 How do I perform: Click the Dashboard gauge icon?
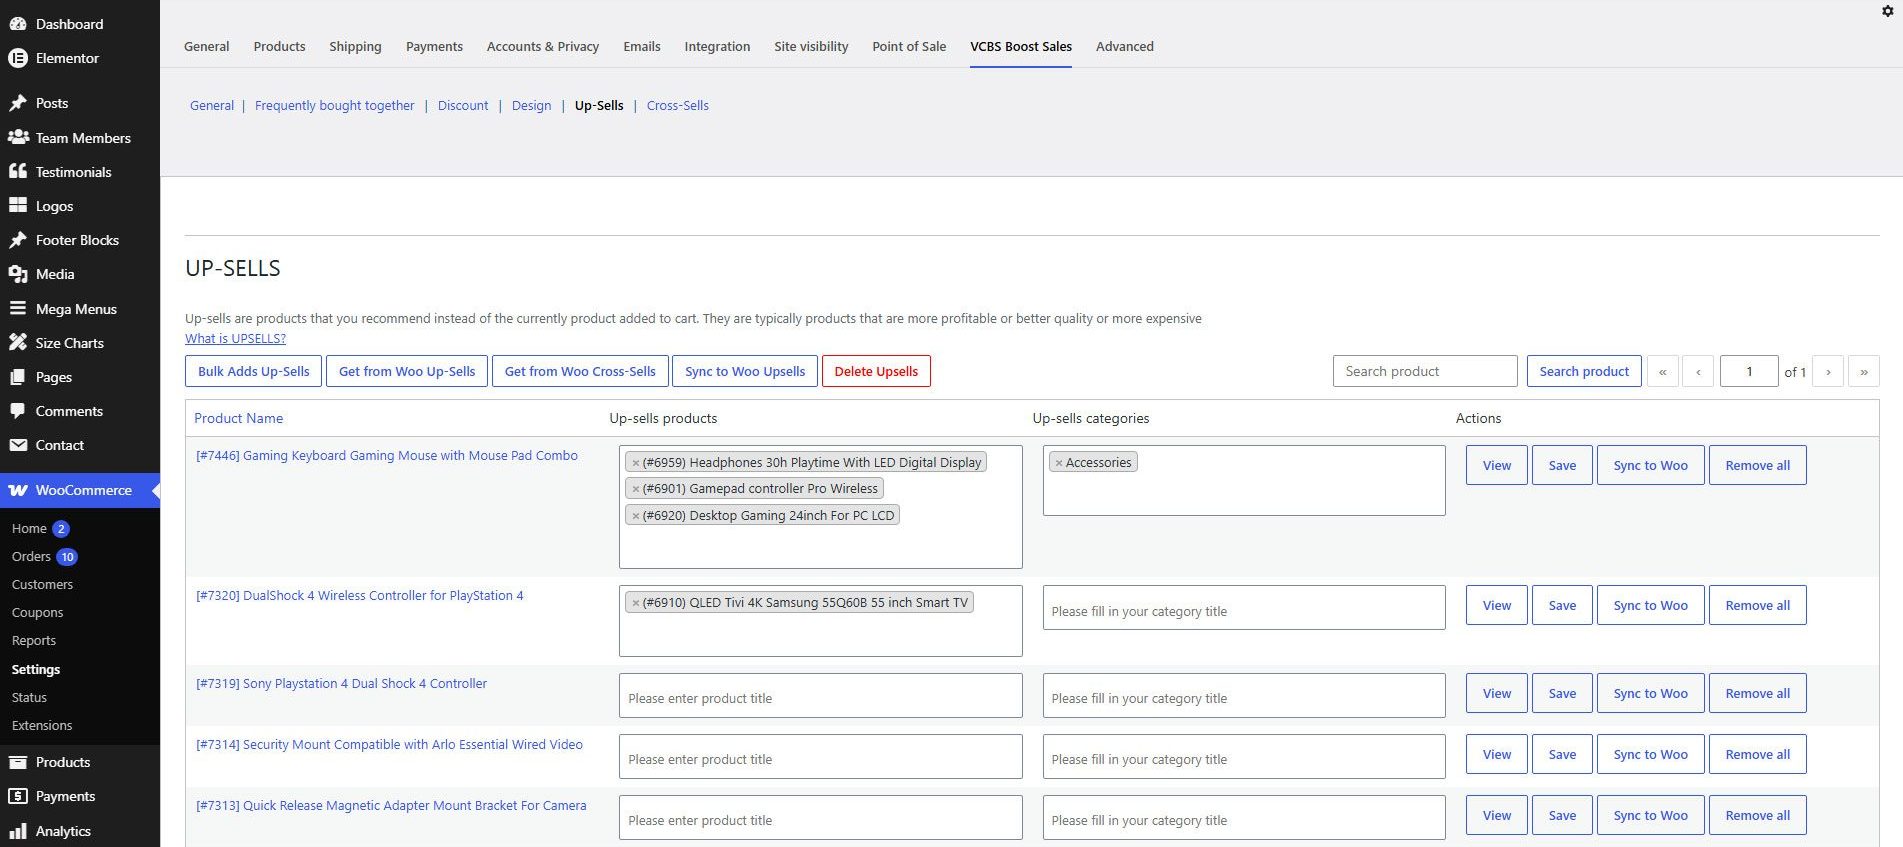(x=17, y=24)
